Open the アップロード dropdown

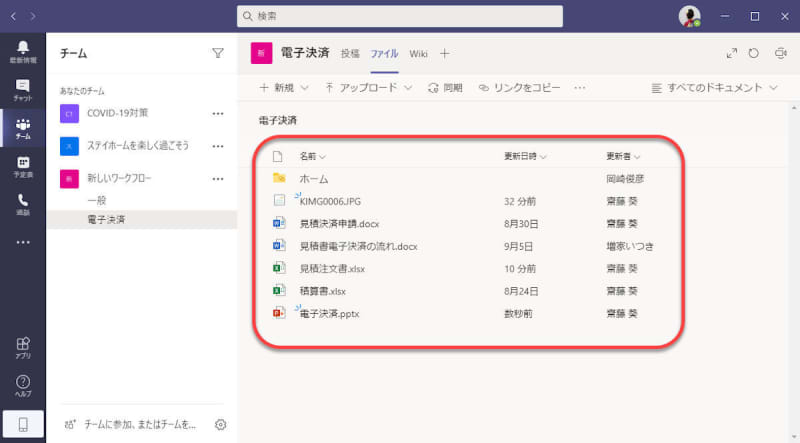[368, 88]
